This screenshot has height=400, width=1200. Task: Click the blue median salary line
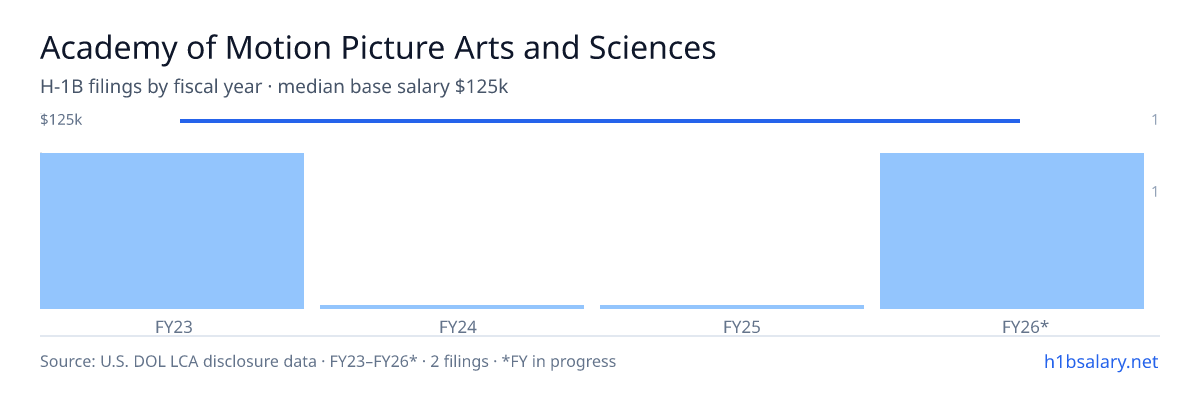pyautogui.click(x=600, y=121)
